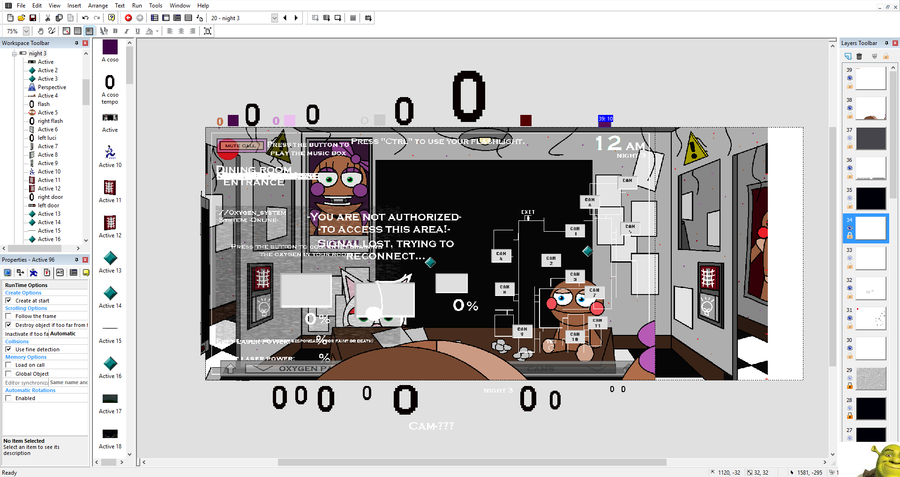
Task: Toggle visibility of layer 36
Action: click(849, 168)
